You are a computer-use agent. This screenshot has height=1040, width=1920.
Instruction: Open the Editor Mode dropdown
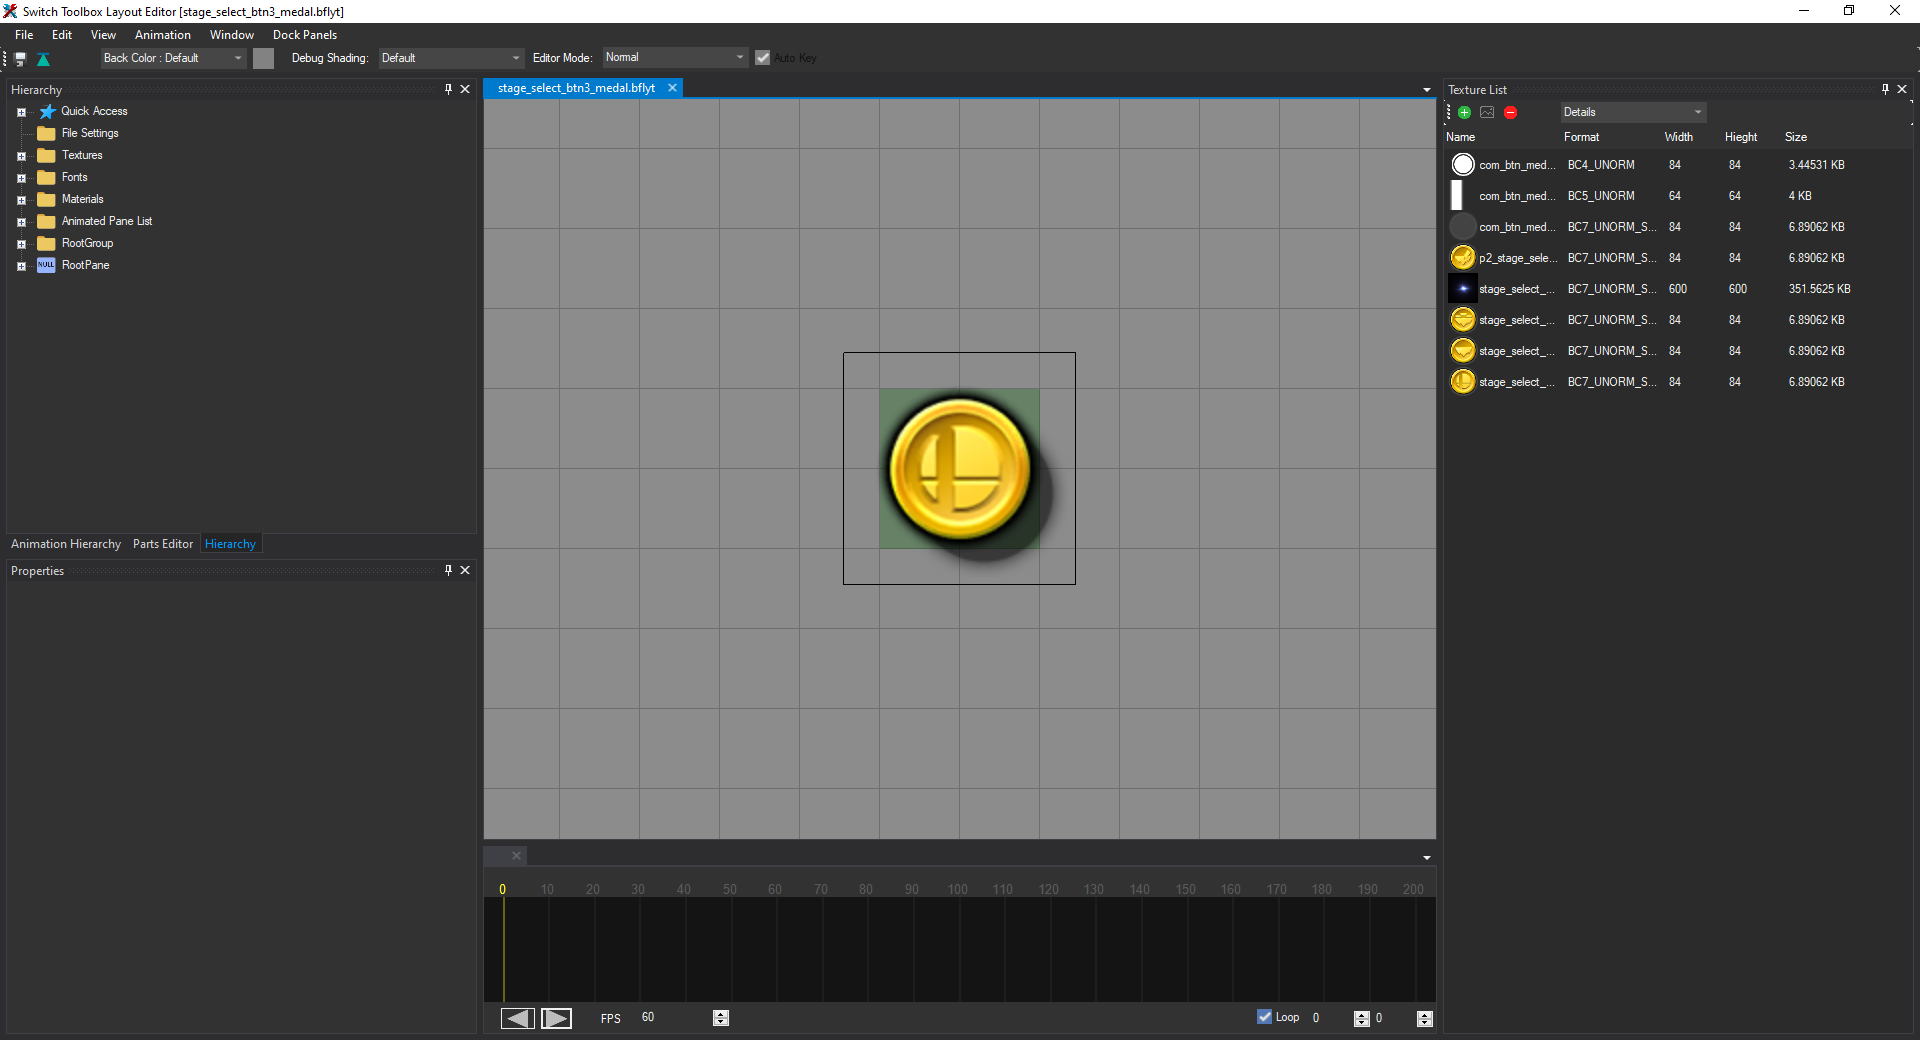pyautogui.click(x=675, y=58)
